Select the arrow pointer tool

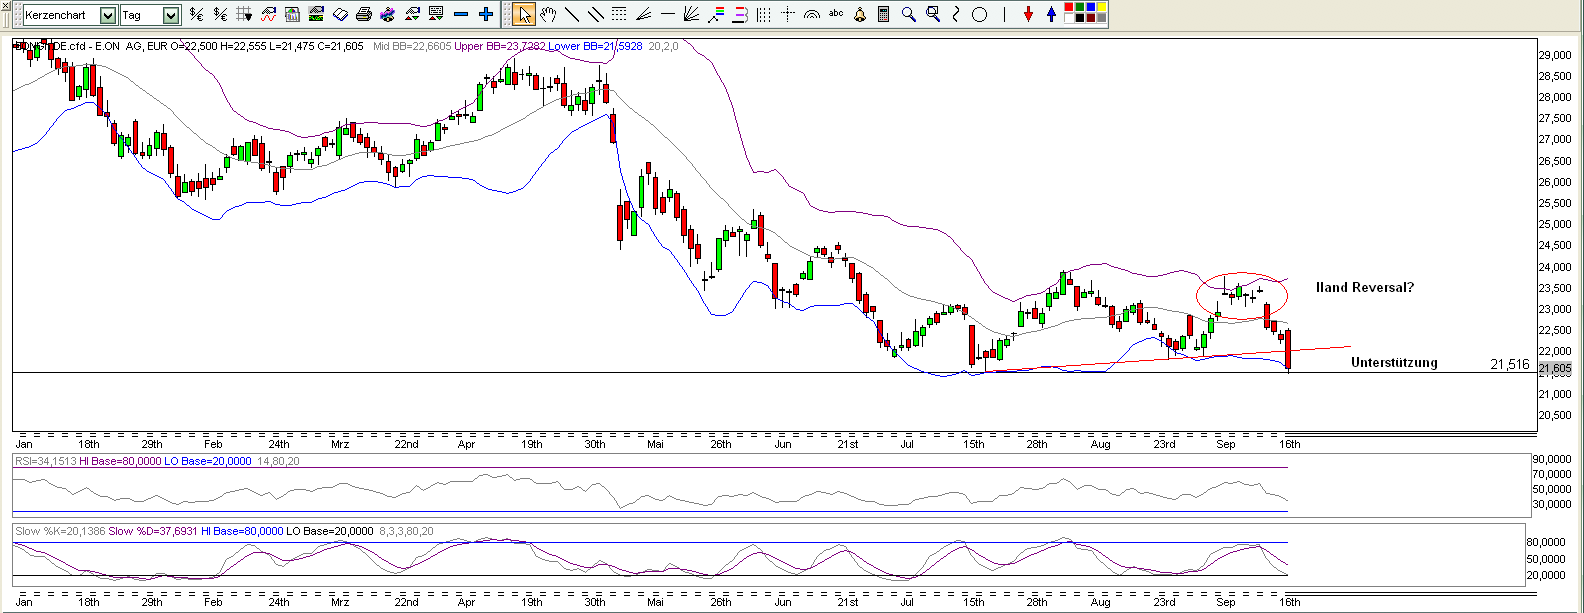[x=524, y=14]
